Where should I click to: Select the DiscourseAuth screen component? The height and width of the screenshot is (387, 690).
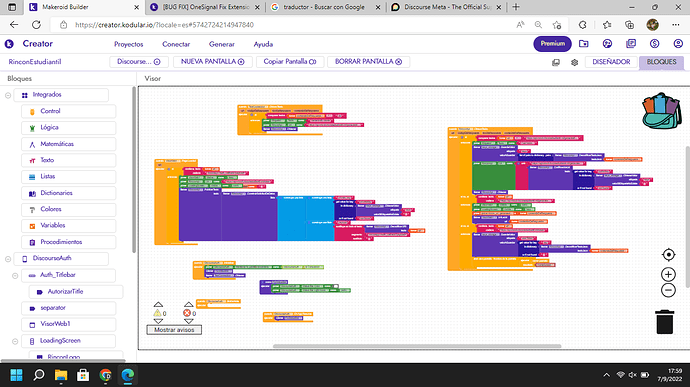tap(61, 258)
